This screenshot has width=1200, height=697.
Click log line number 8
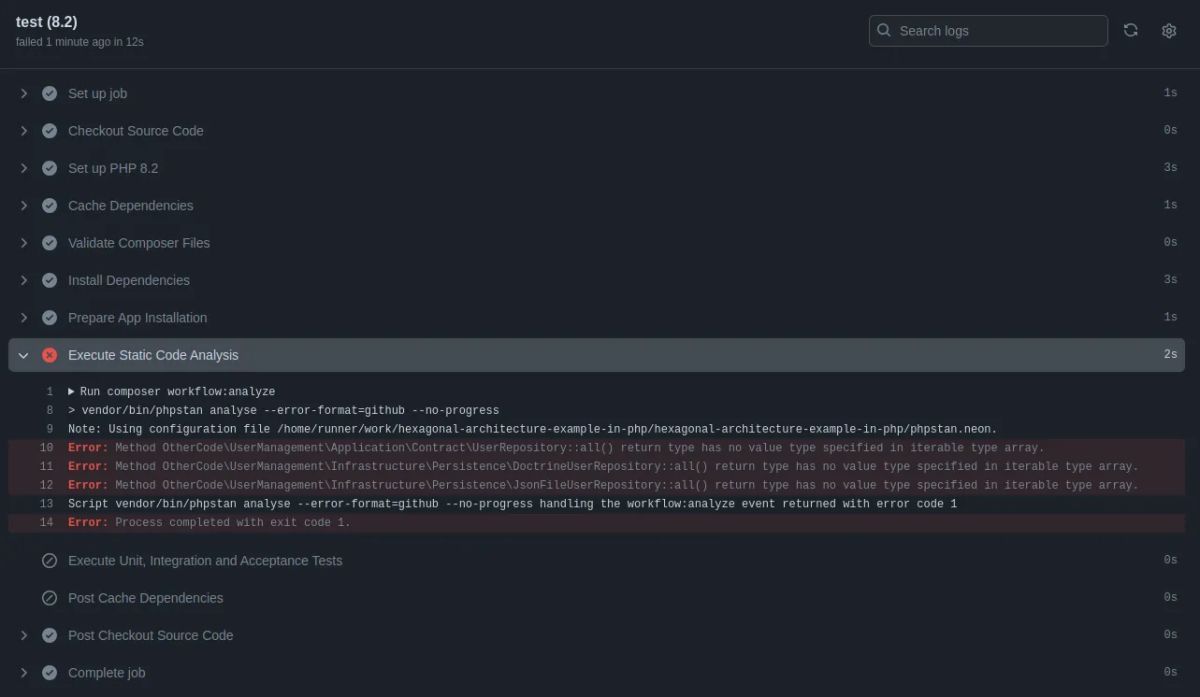click(50, 410)
